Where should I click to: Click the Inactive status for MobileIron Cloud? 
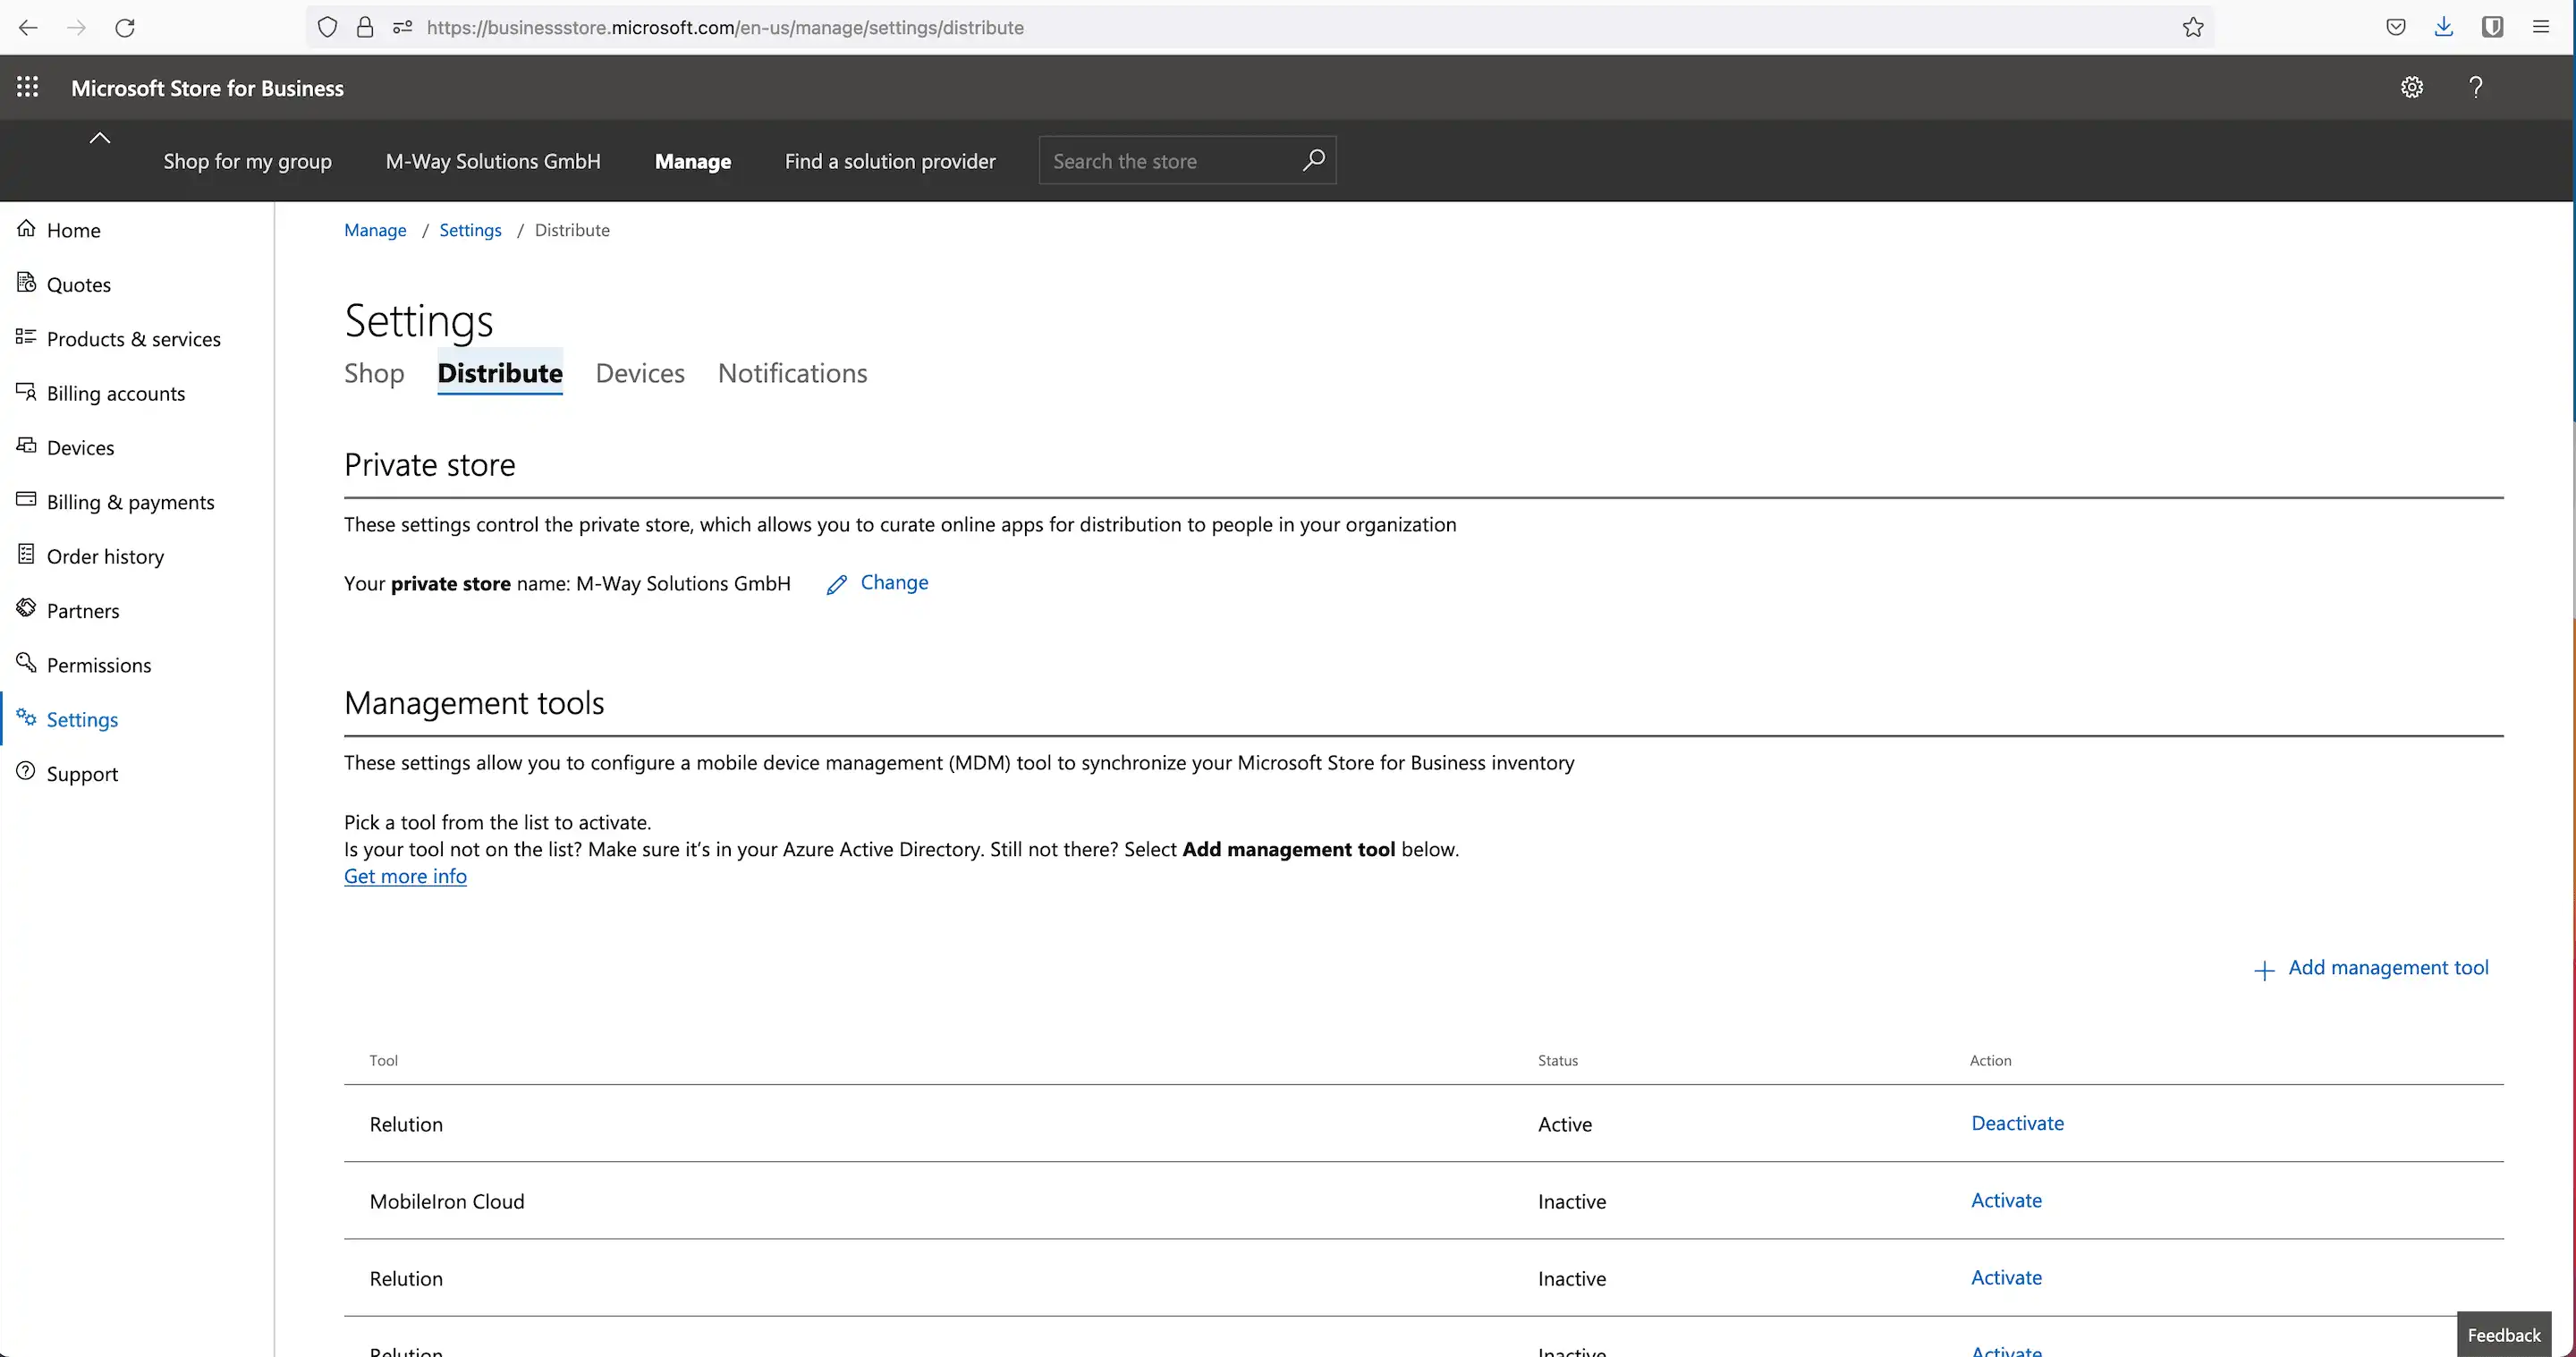click(1572, 1201)
